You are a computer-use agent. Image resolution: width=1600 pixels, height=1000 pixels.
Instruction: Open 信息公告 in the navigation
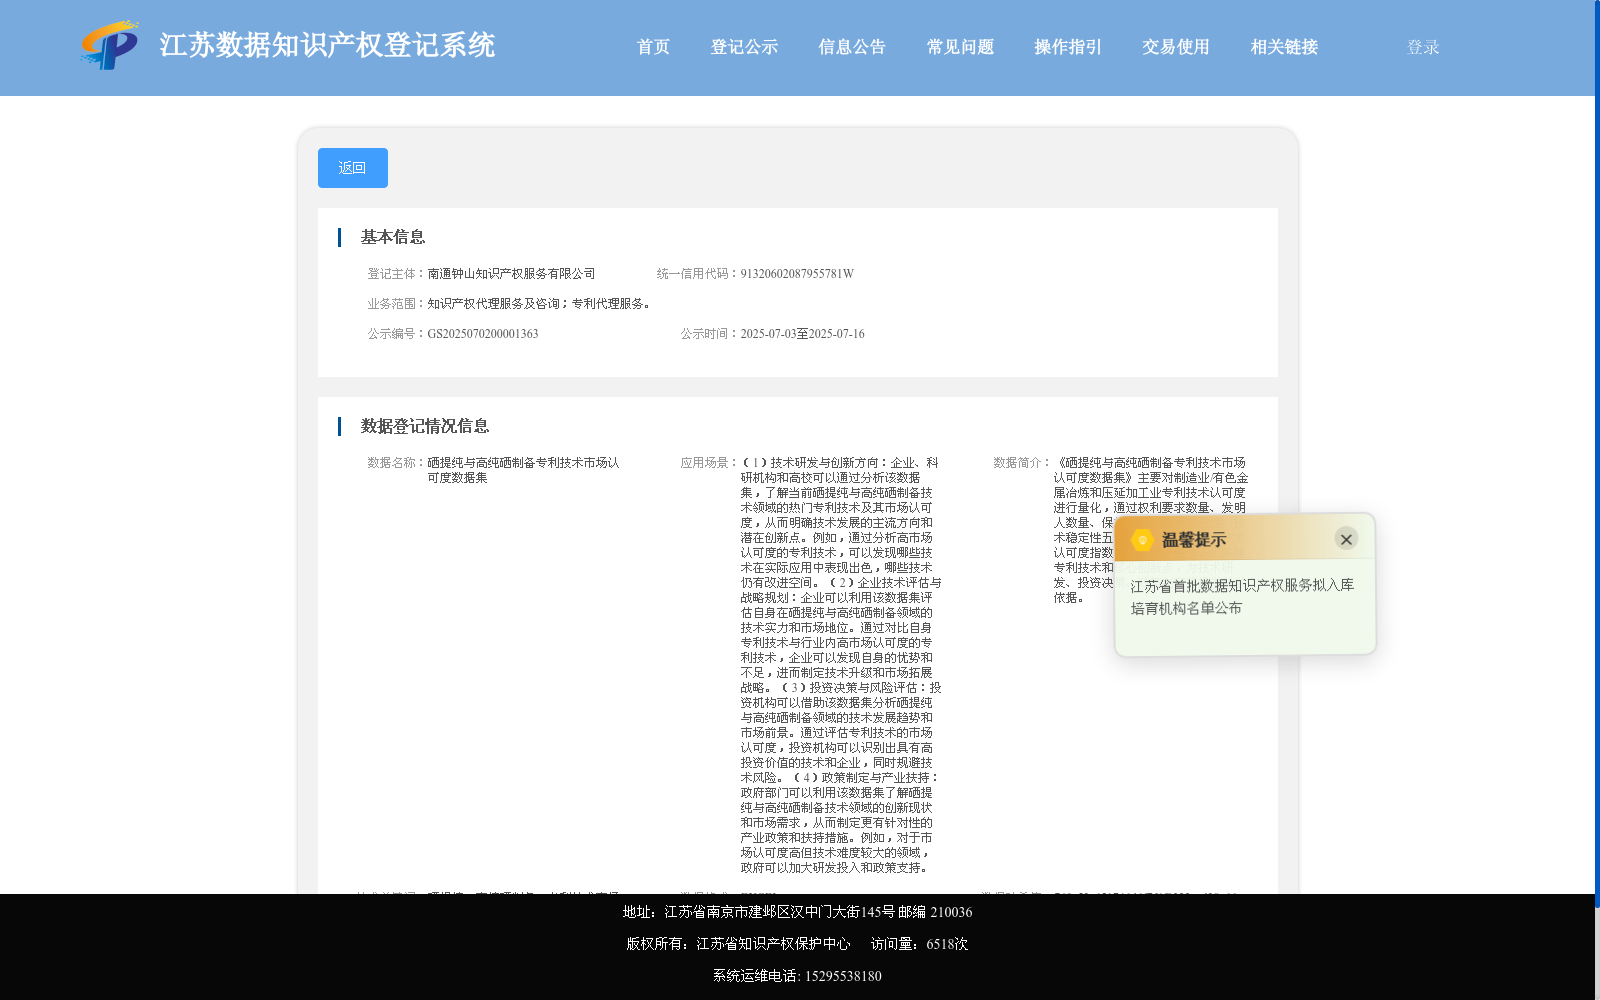click(x=852, y=47)
